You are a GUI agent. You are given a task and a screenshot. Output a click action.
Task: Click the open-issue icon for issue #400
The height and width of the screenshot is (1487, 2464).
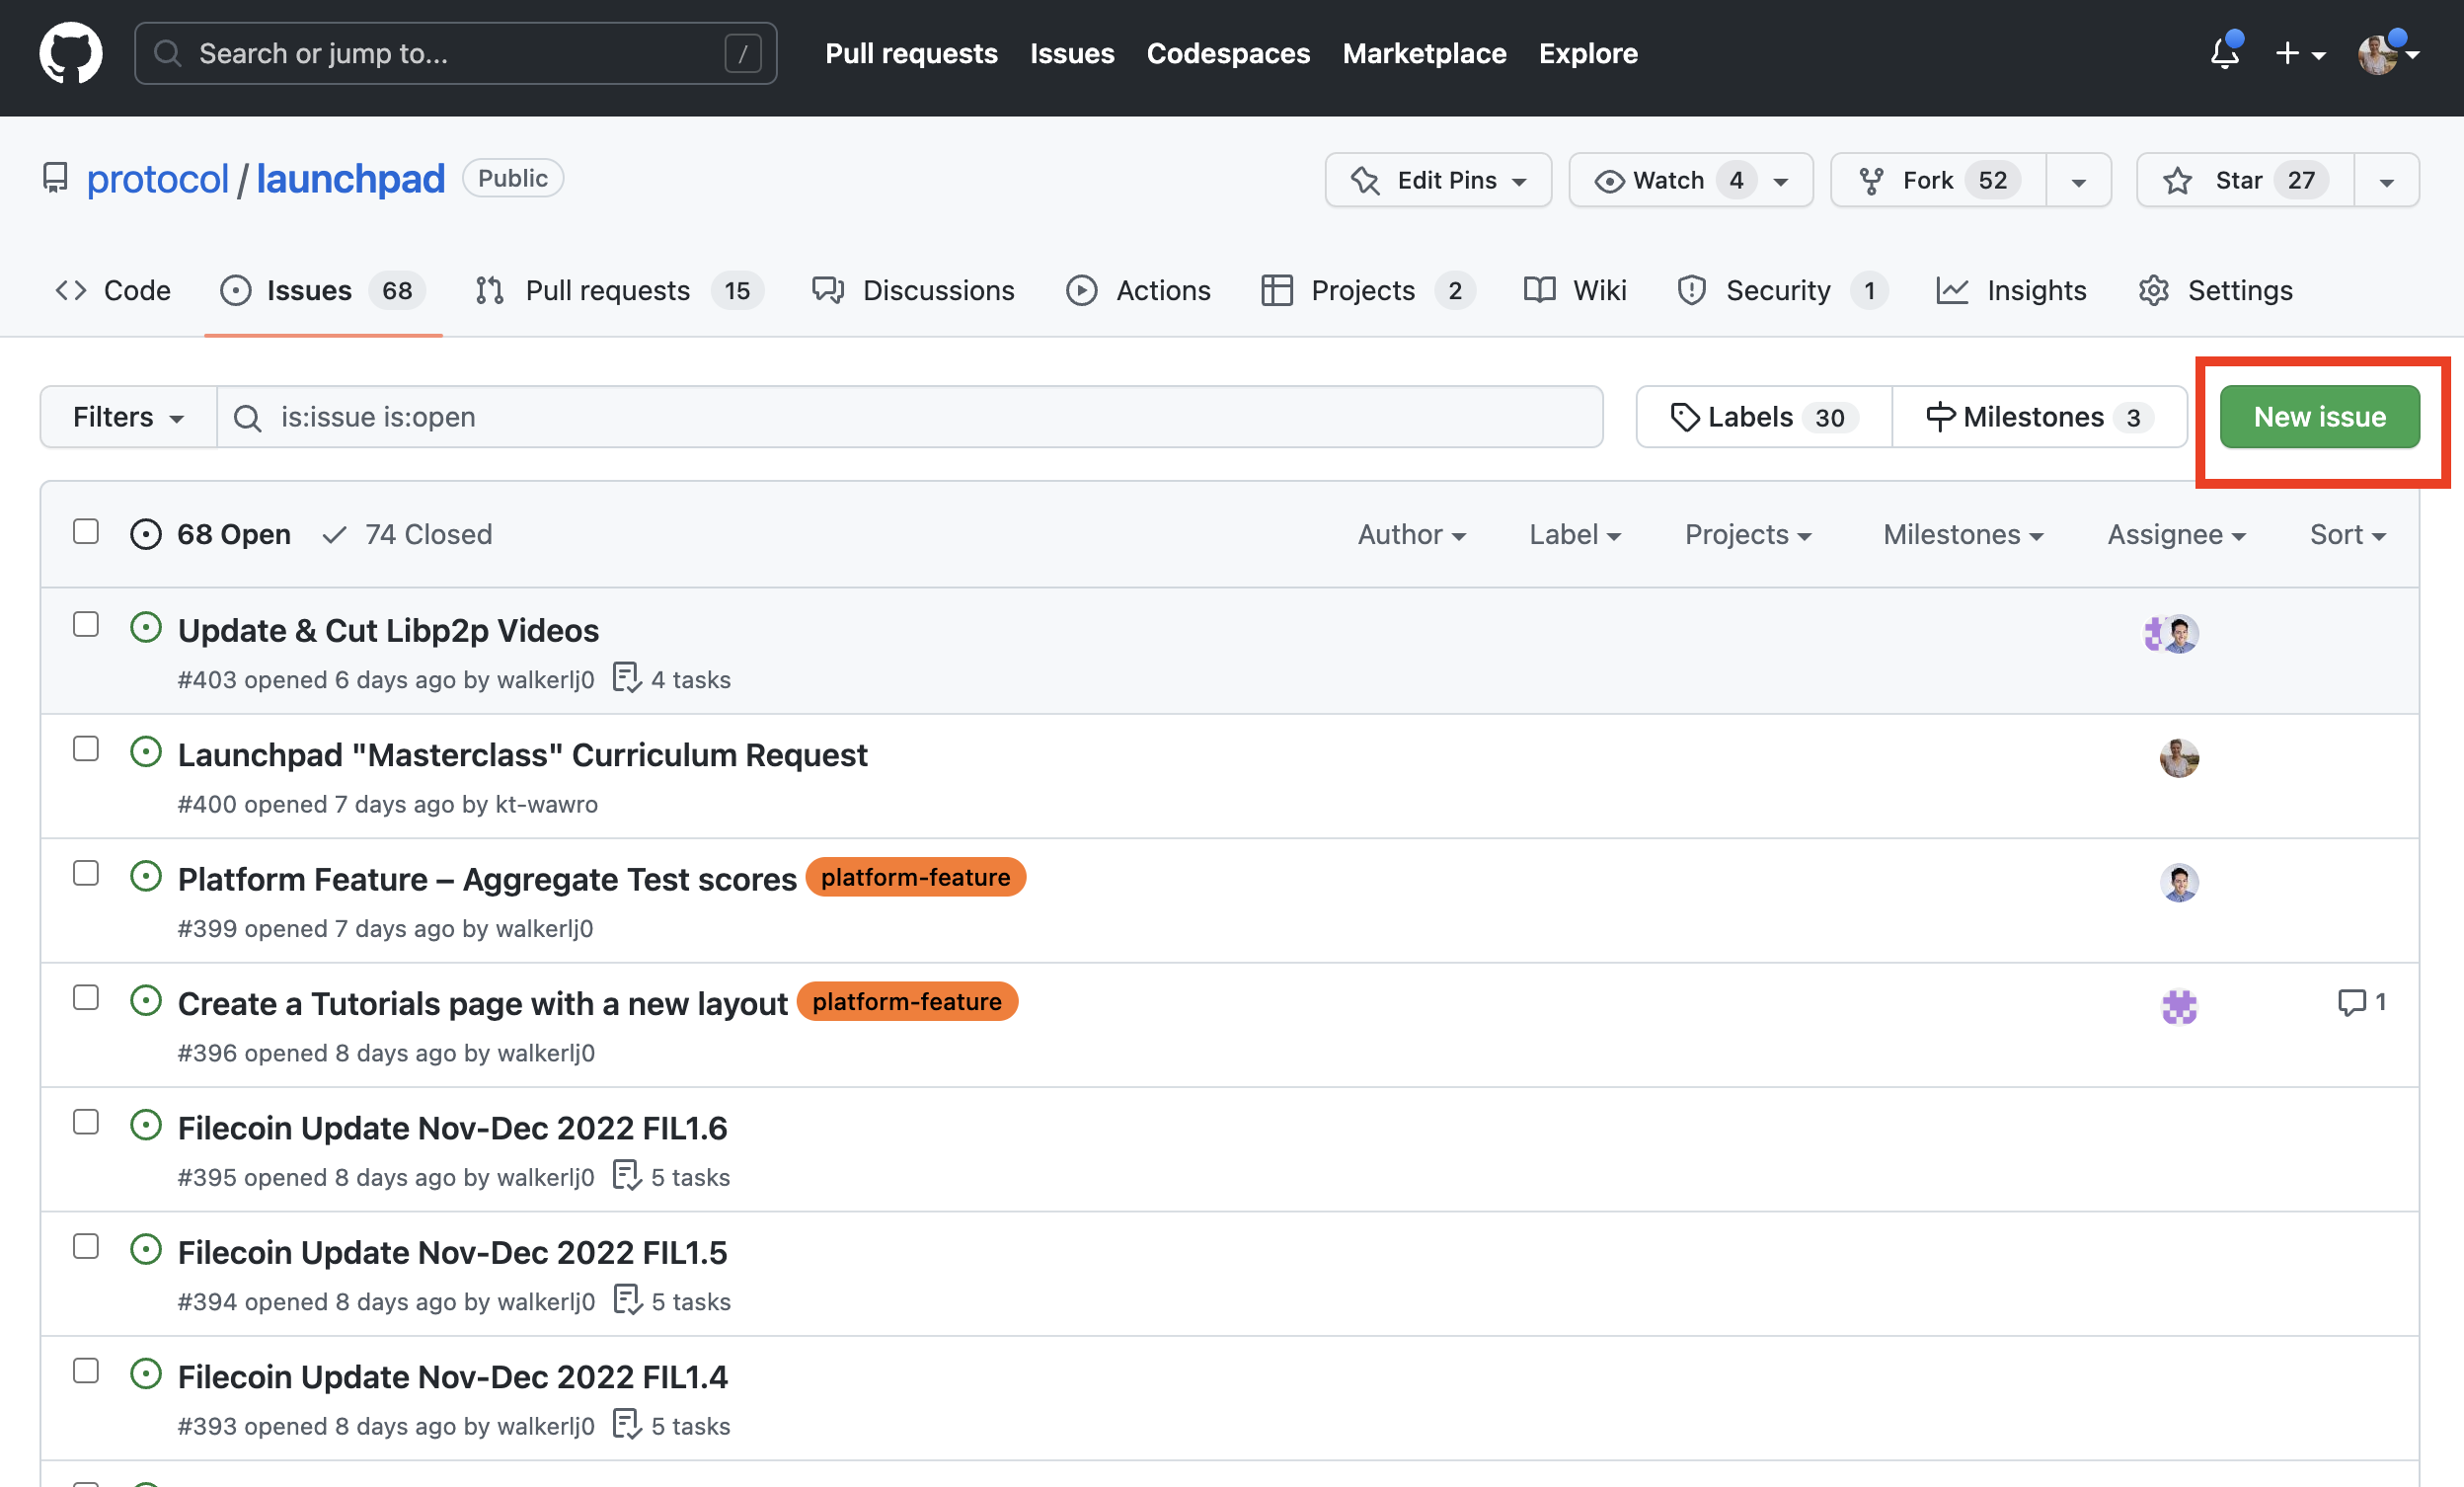(146, 752)
